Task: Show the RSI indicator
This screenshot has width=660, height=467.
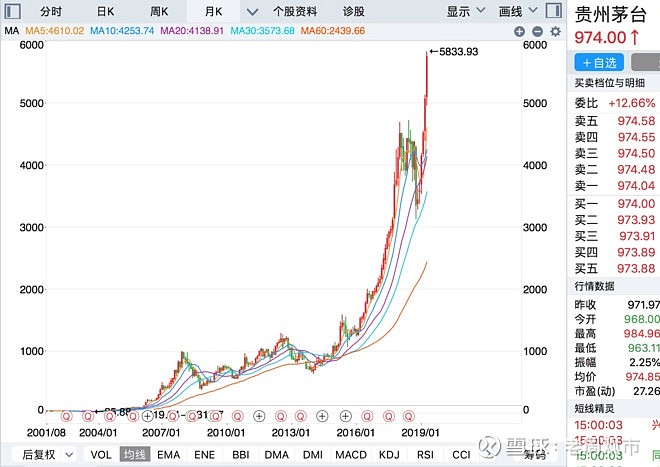Action: [425, 455]
